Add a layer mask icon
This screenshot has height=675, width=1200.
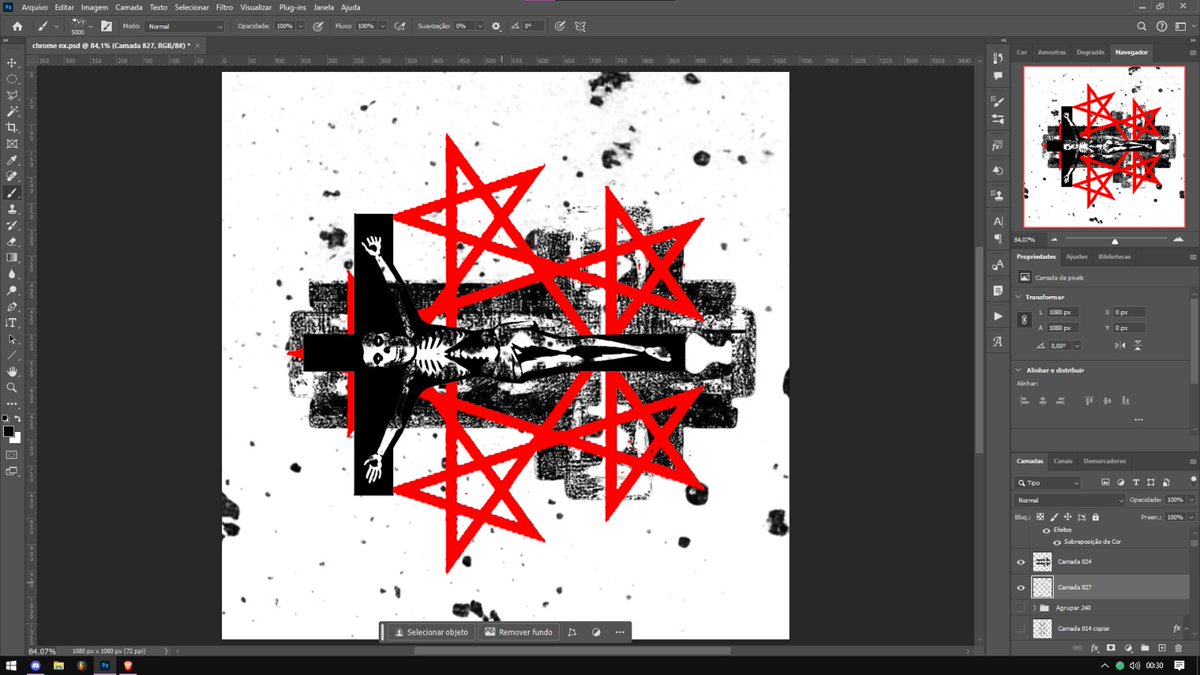pyautogui.click(x=1111, y=648)
